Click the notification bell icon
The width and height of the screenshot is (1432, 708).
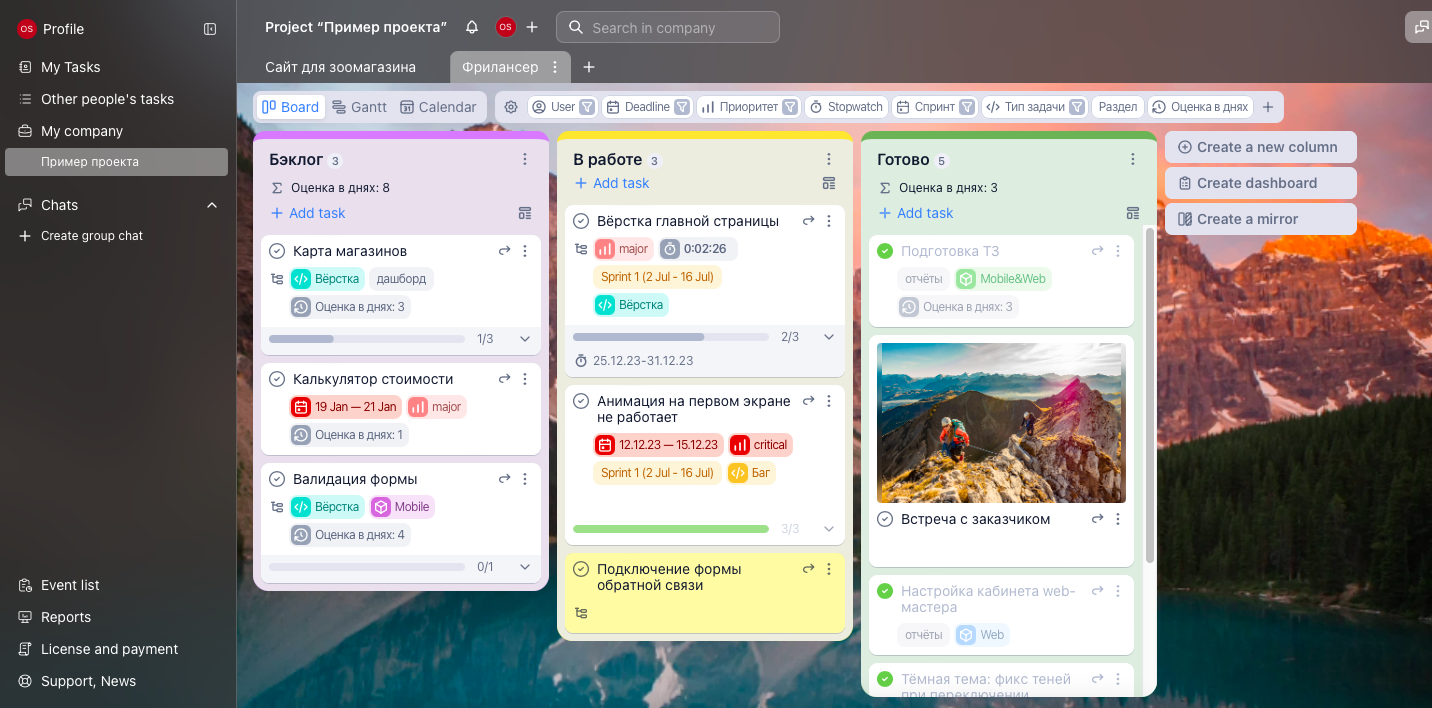[472, 27]
